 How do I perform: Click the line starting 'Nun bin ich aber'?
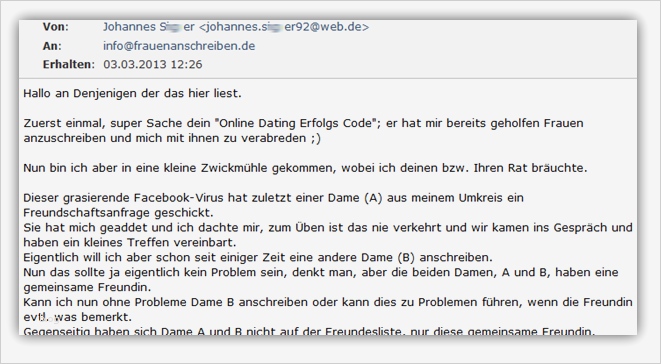[x=305, y=168]
